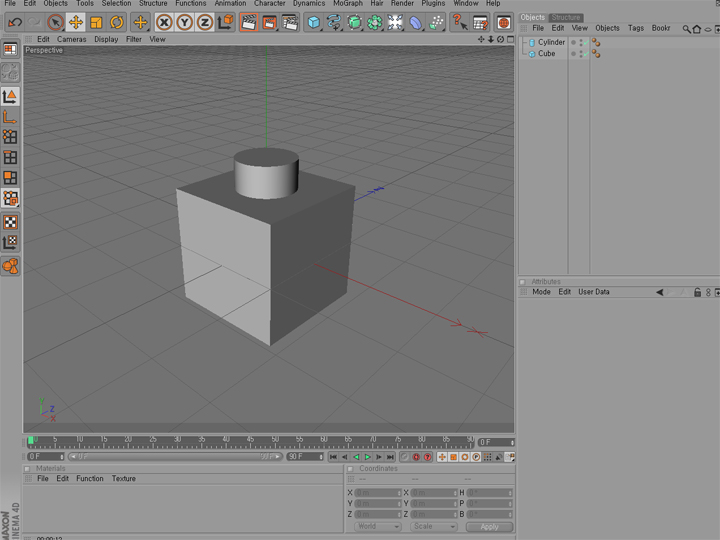Click the Apply button

click(x=489, y=527)
